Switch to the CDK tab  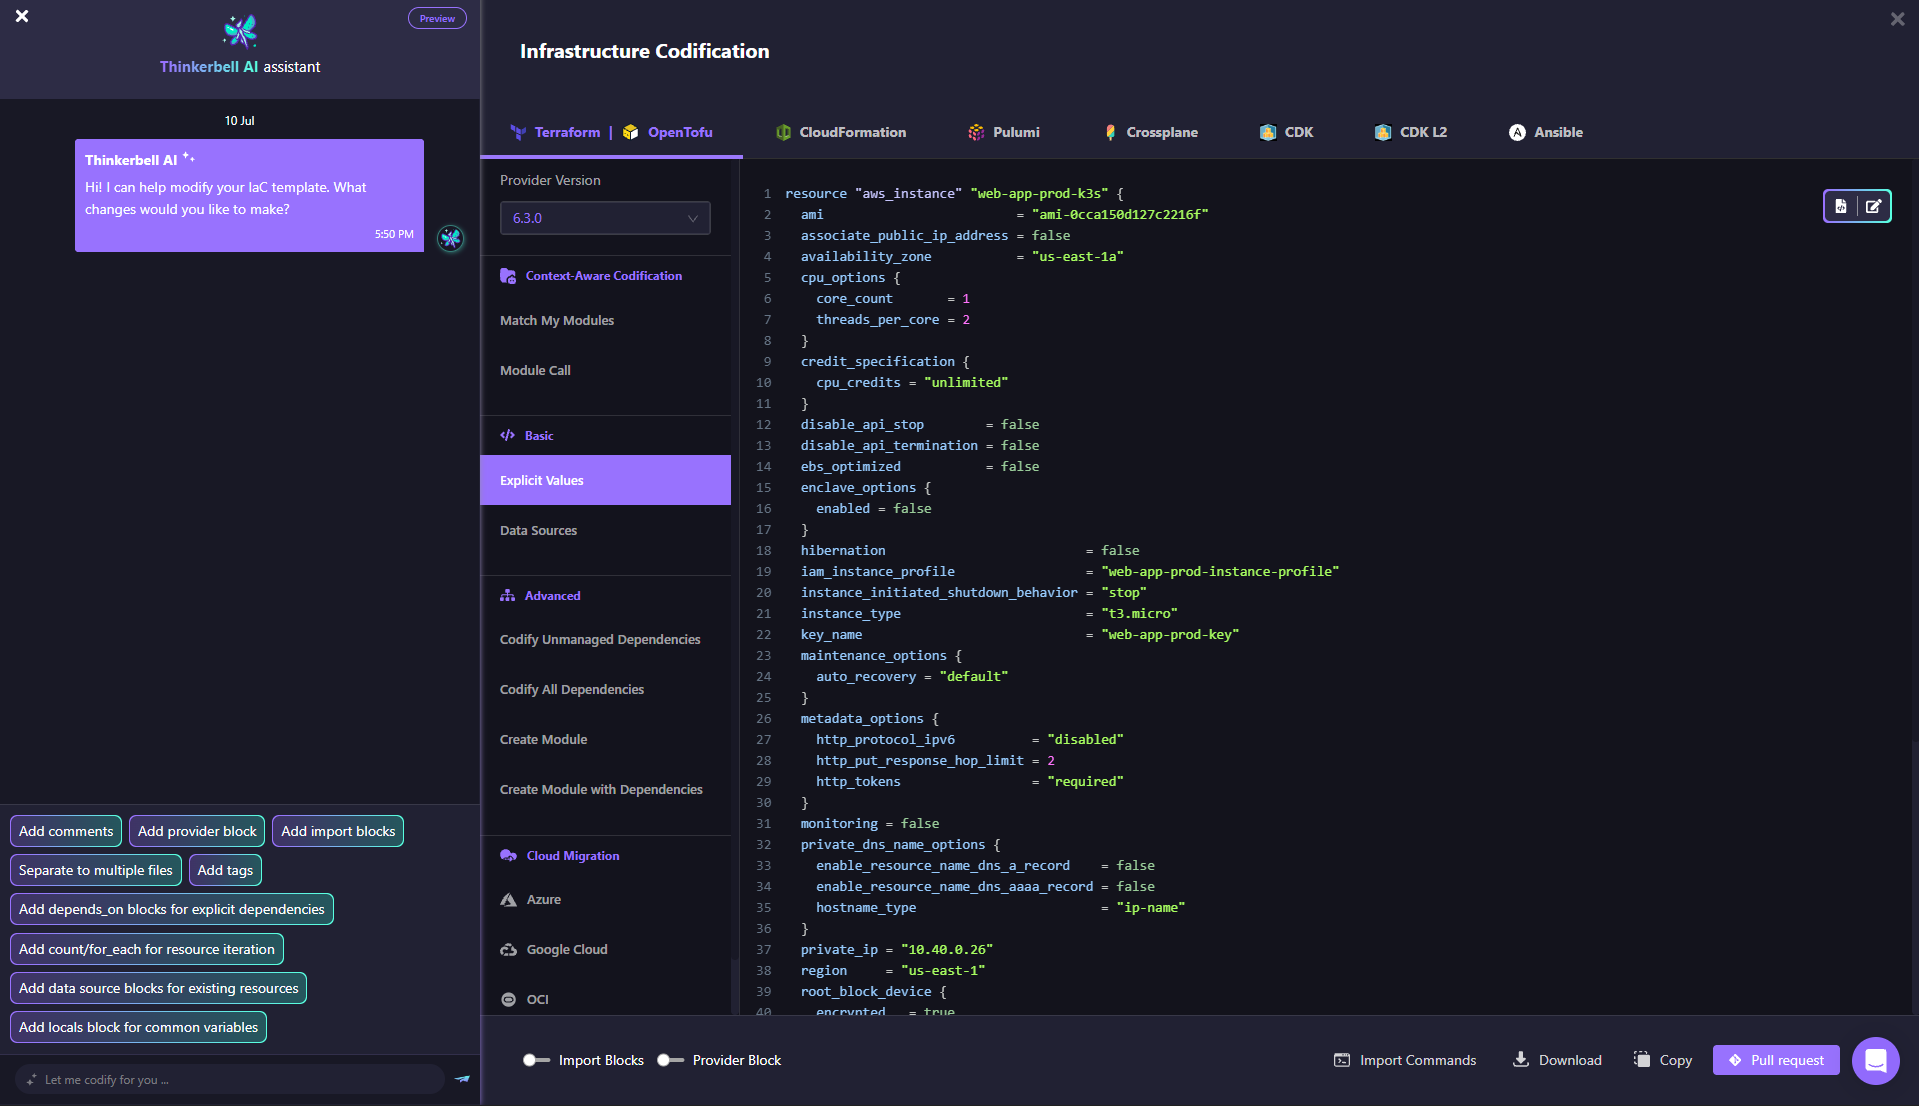1286,132
